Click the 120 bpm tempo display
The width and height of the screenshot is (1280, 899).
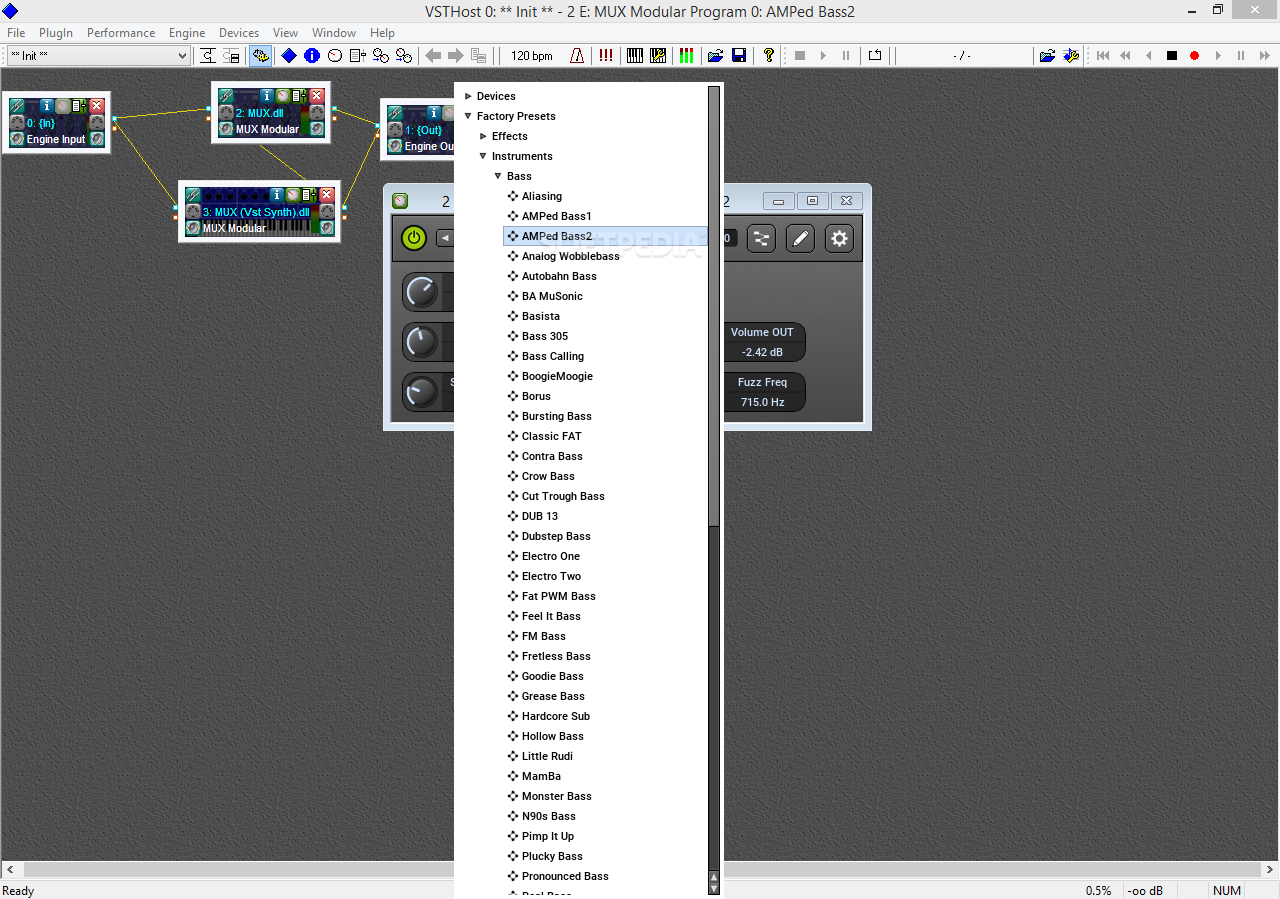pyautogui.click(x=532, y=56)
